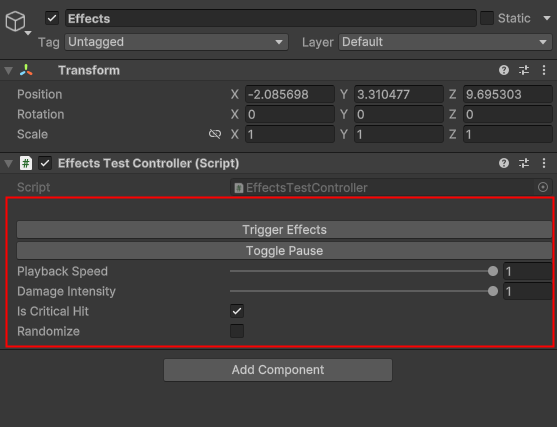Open the Layer dropdown showing Default

pos(445,42)
